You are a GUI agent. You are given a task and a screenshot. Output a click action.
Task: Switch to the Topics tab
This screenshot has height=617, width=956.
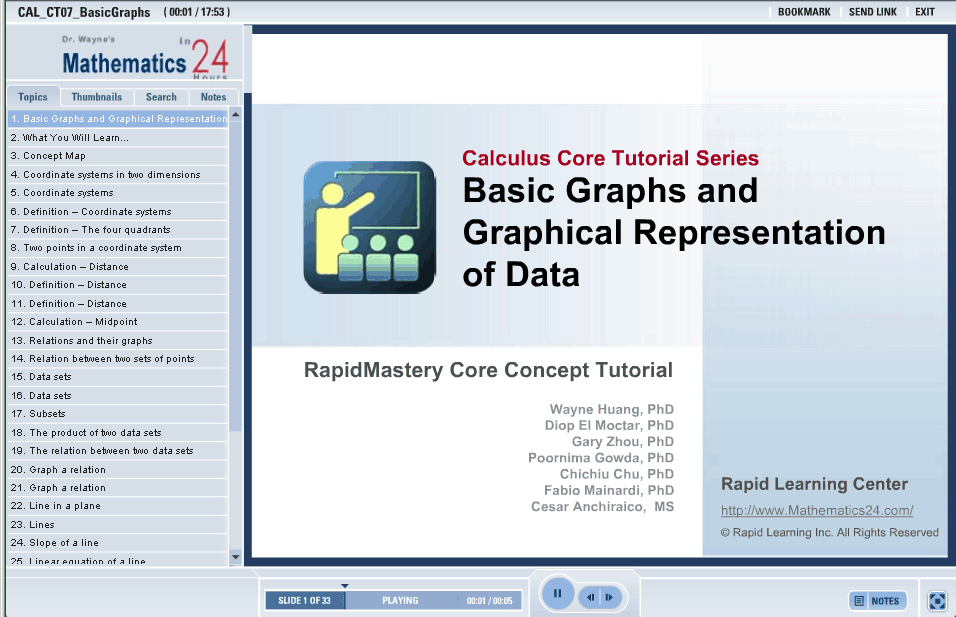point(33,97)
